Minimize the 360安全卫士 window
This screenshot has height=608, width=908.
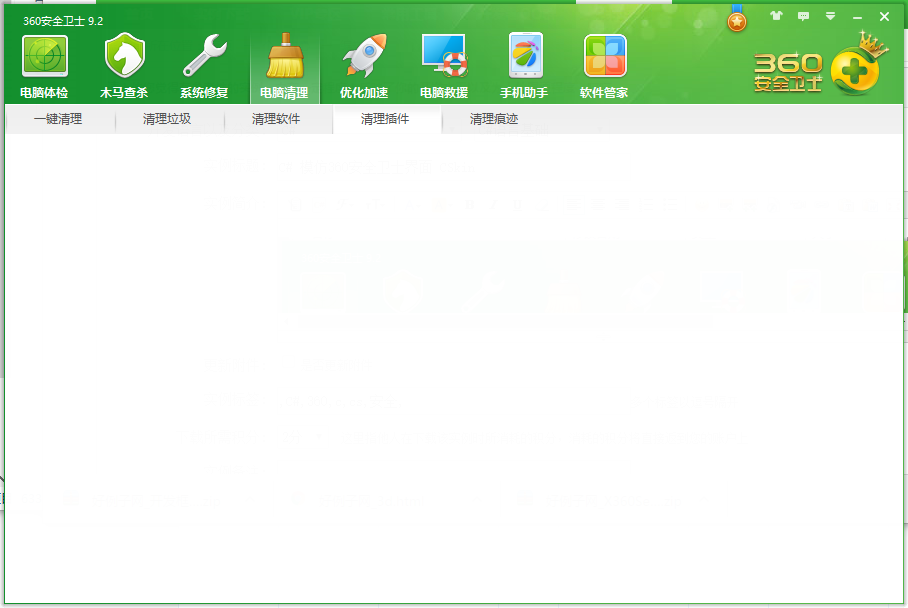tap(857, 17)
